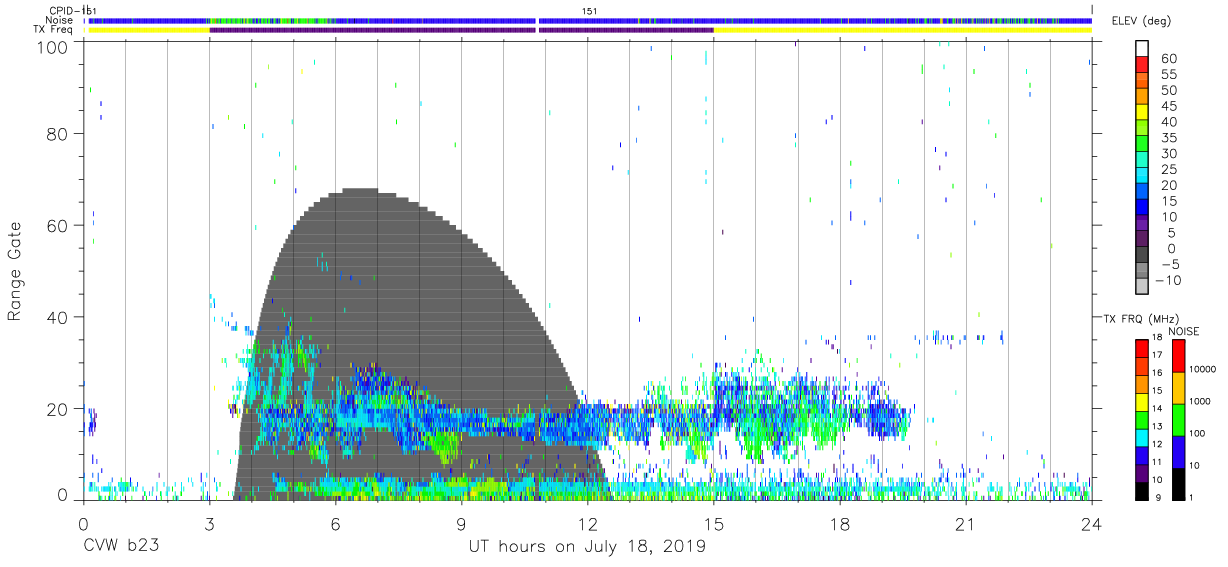
Task: Select the red 17–18 MHz TX frequency swatch
Action: [1142, 349]
